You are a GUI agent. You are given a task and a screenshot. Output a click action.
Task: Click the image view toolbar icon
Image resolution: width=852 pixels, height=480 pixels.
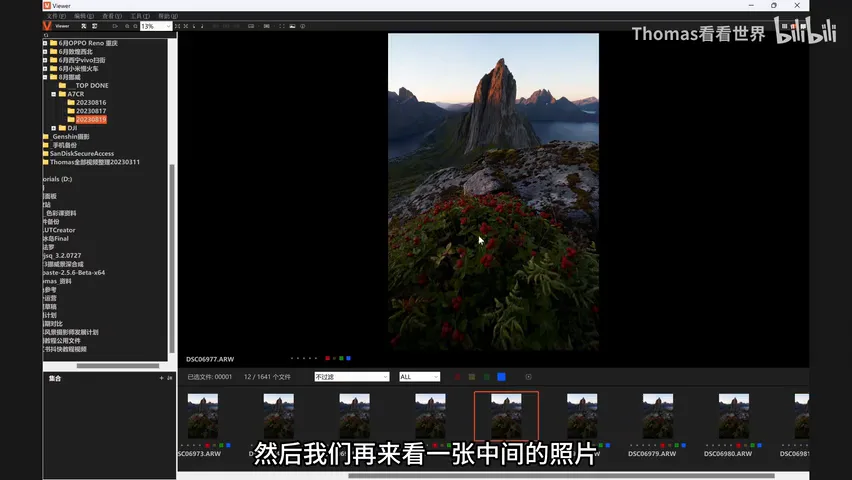coord(292,26)
